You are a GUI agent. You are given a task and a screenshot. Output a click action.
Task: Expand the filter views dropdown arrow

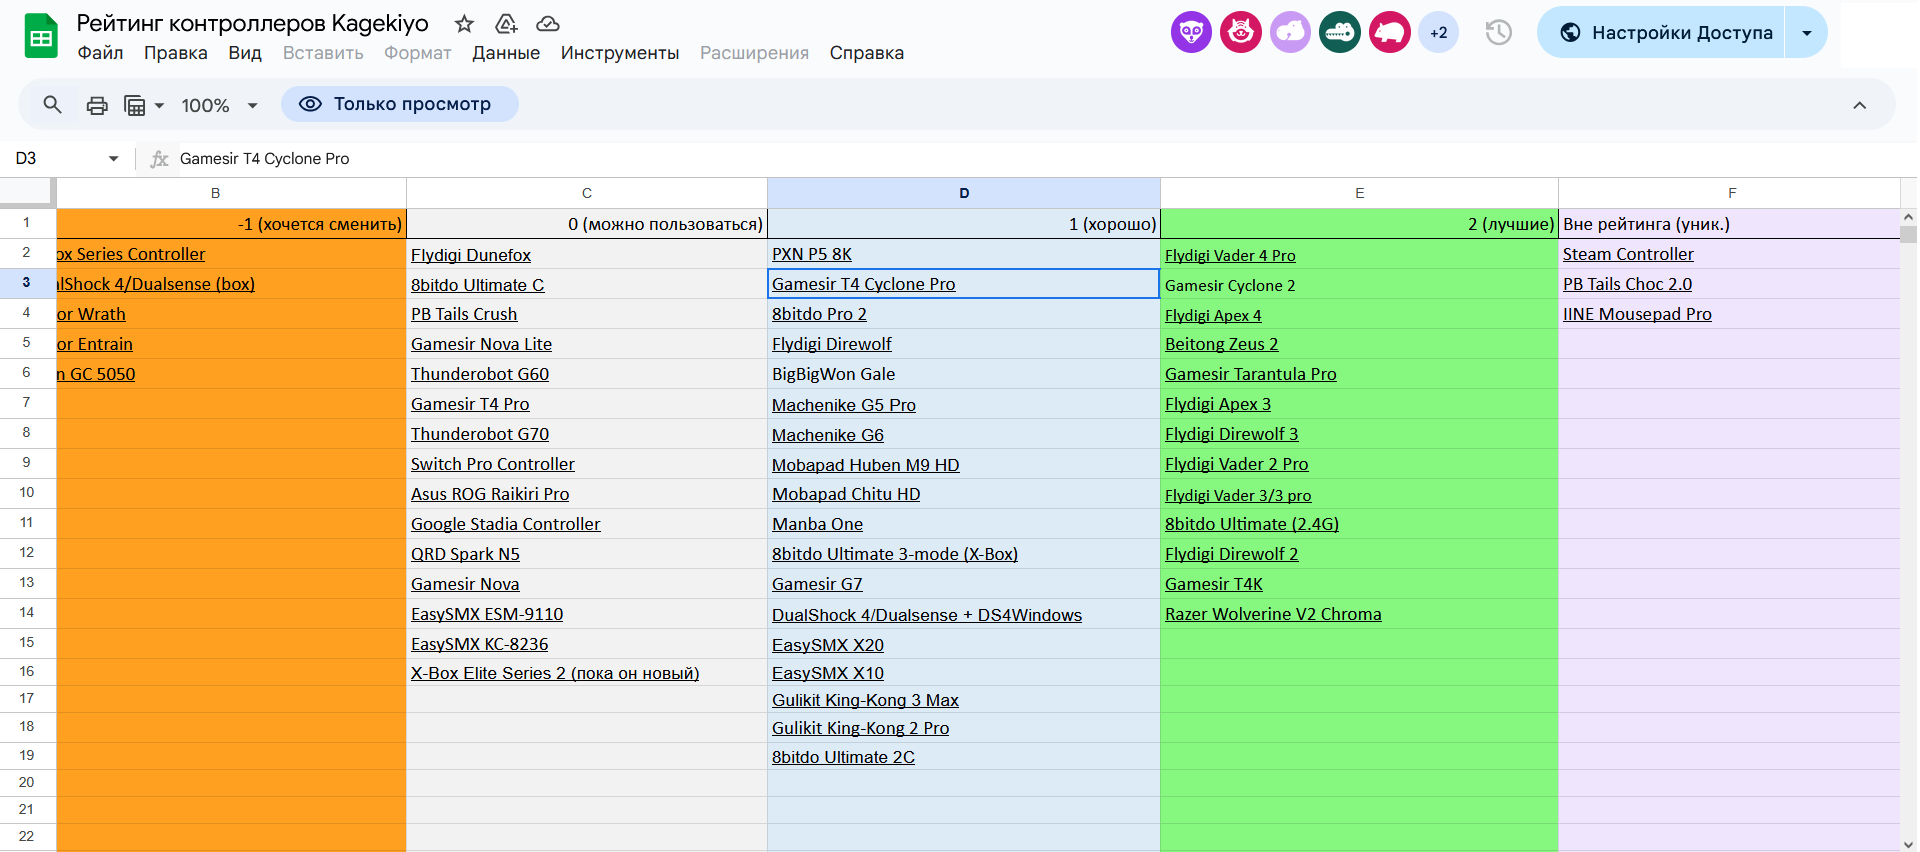159,105
